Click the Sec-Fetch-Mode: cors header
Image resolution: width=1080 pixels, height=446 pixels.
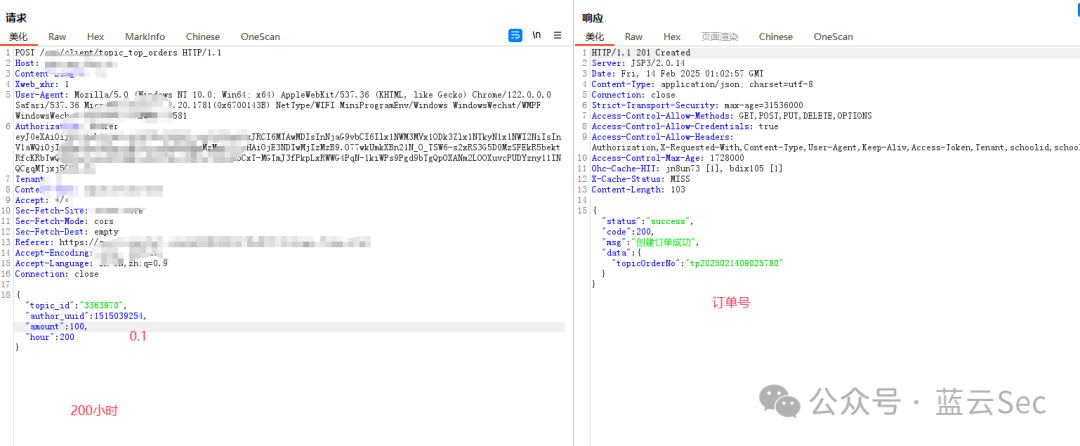pos(64,222)
